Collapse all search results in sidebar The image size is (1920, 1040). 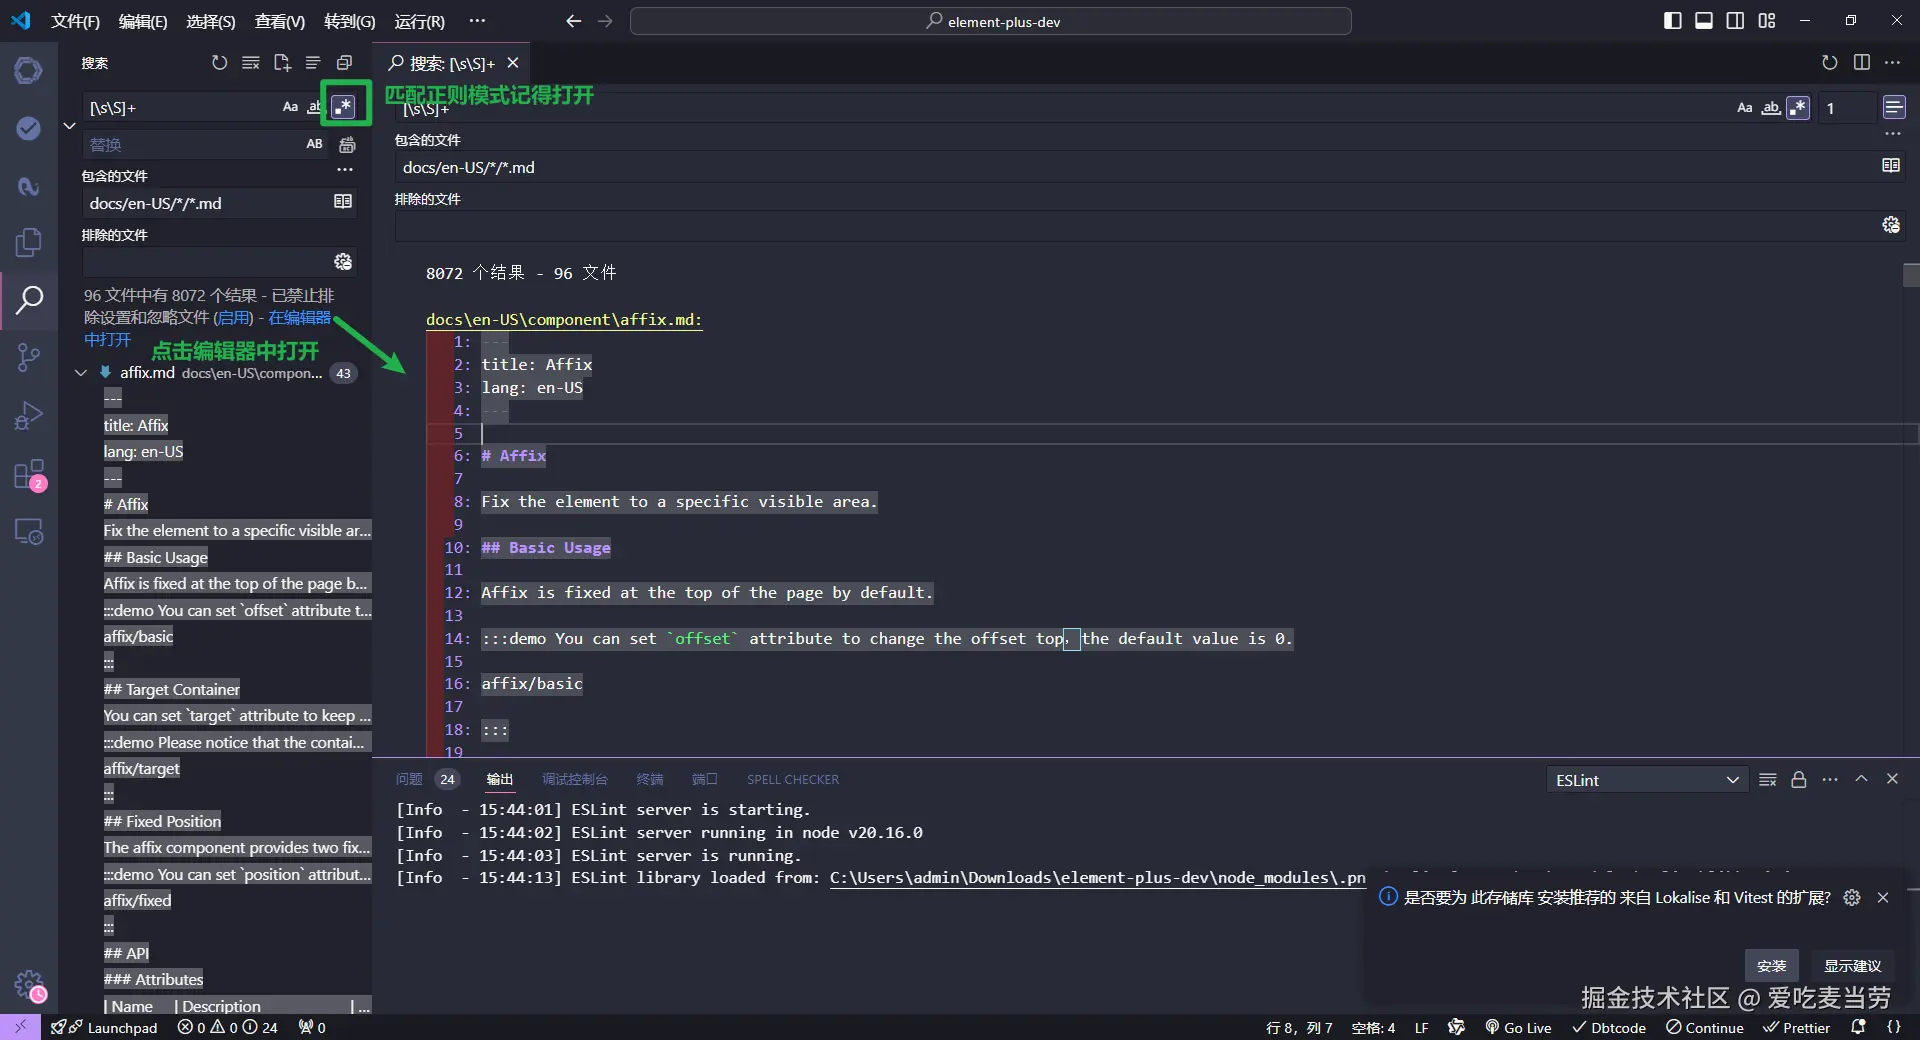click(344, 63)
